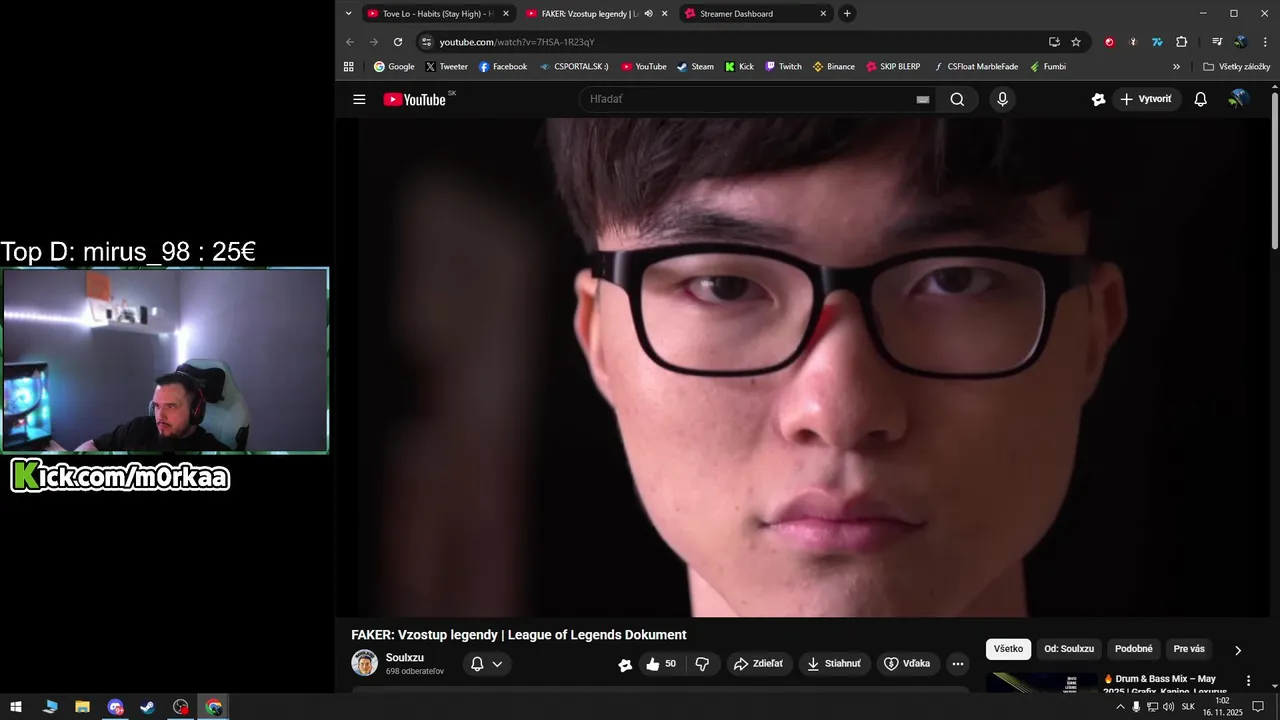Open the Chrome extensions puzzle icon

pyautogui.click(x=1181, y=42)
